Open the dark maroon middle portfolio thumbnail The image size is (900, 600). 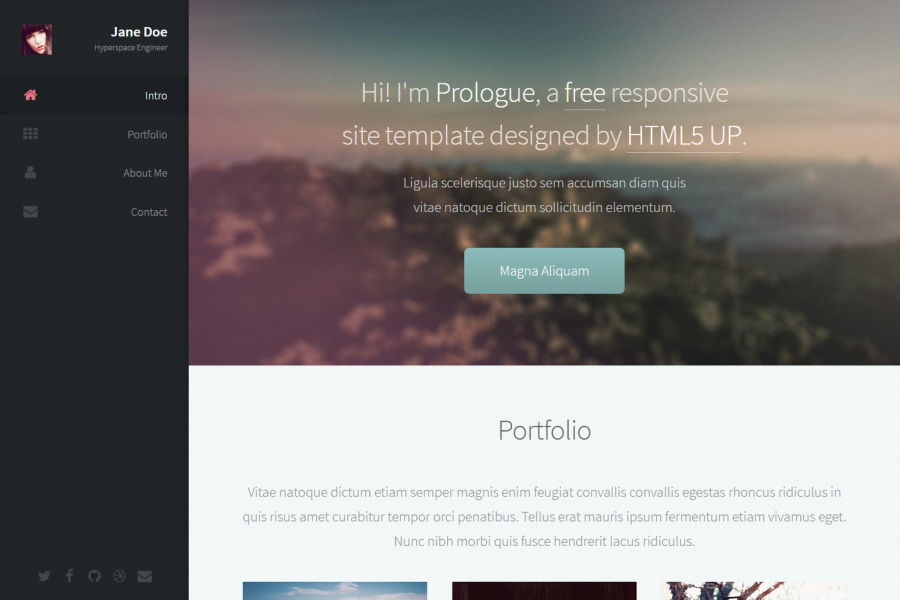(544, 590)
